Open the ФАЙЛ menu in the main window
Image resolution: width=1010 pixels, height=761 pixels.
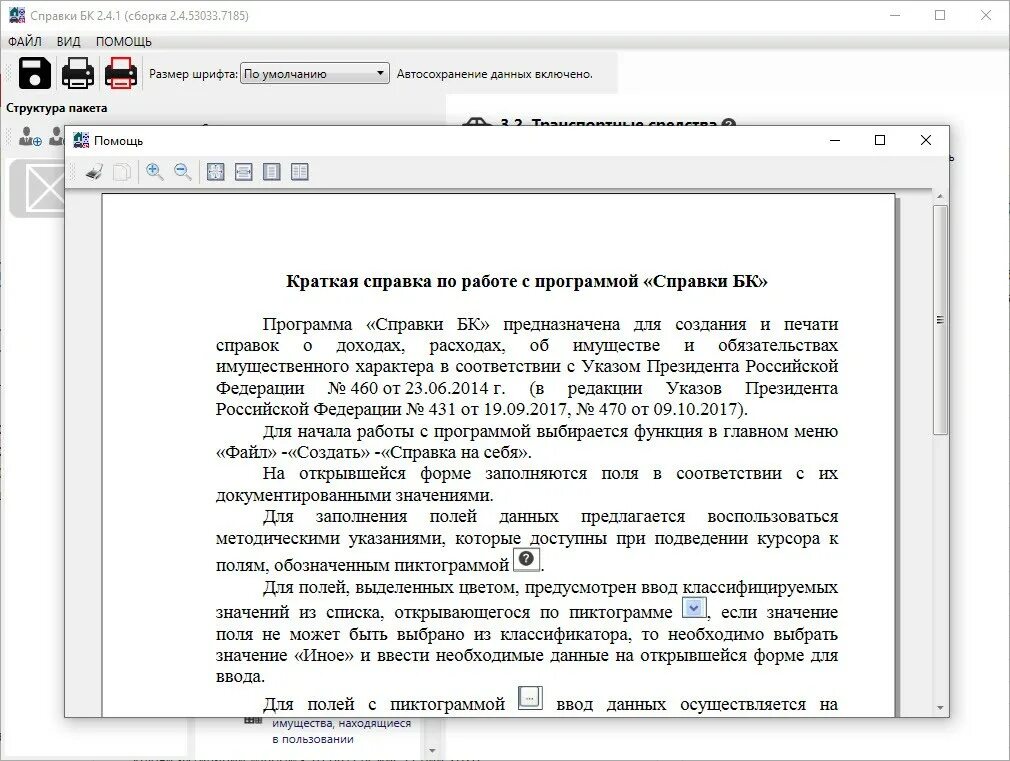(25, 41)
